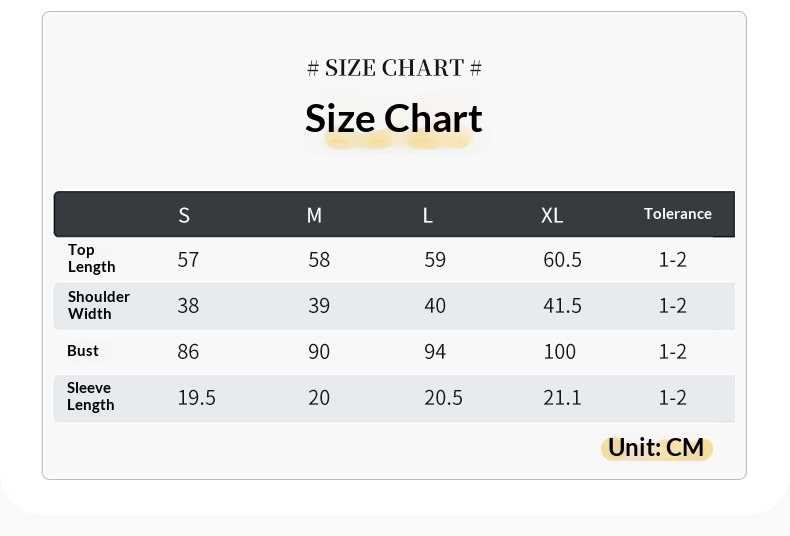Image resolution: width=790 pixels, height=536 pixels.
Task: Click the Shoulder Width L value 40
Action: click(435, 306)
